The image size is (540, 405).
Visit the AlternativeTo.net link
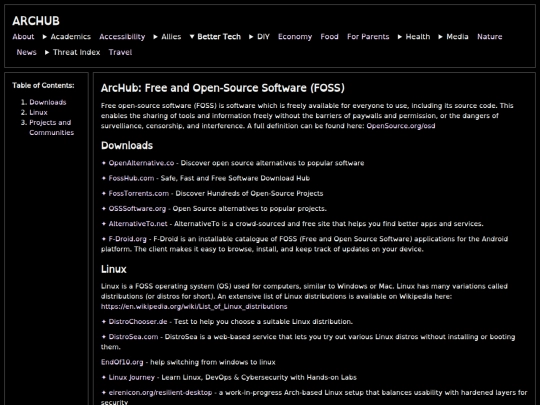138,224
